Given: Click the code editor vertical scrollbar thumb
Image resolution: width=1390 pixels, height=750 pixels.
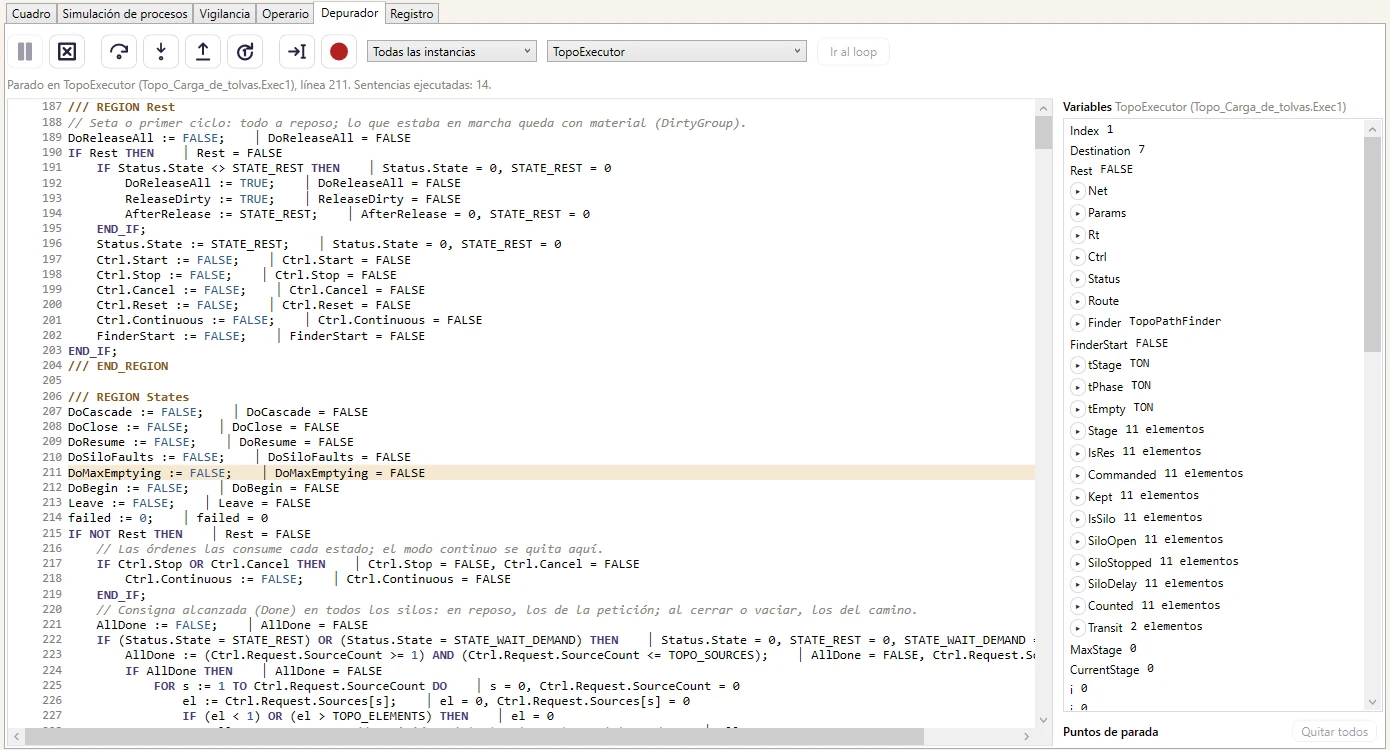Looking at the screenshot, I should [1044, 134].
